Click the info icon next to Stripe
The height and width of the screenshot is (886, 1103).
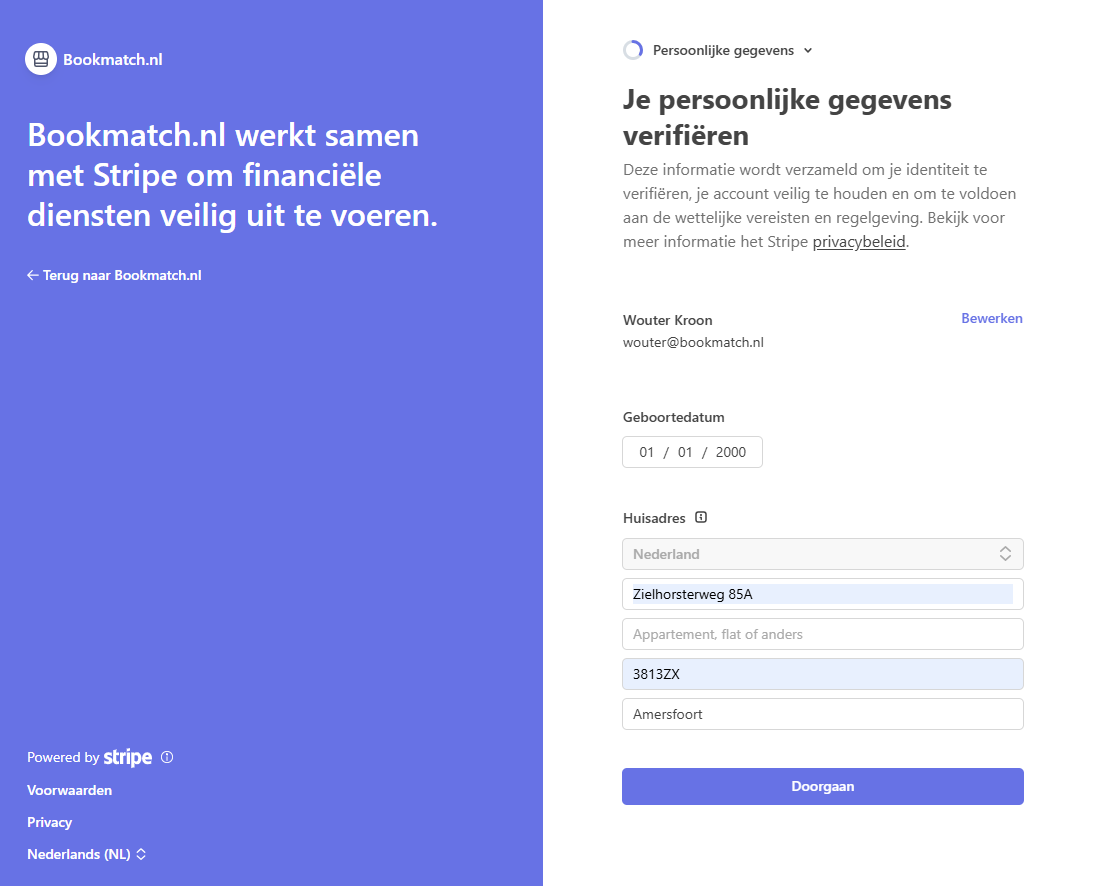pos(167,757)
